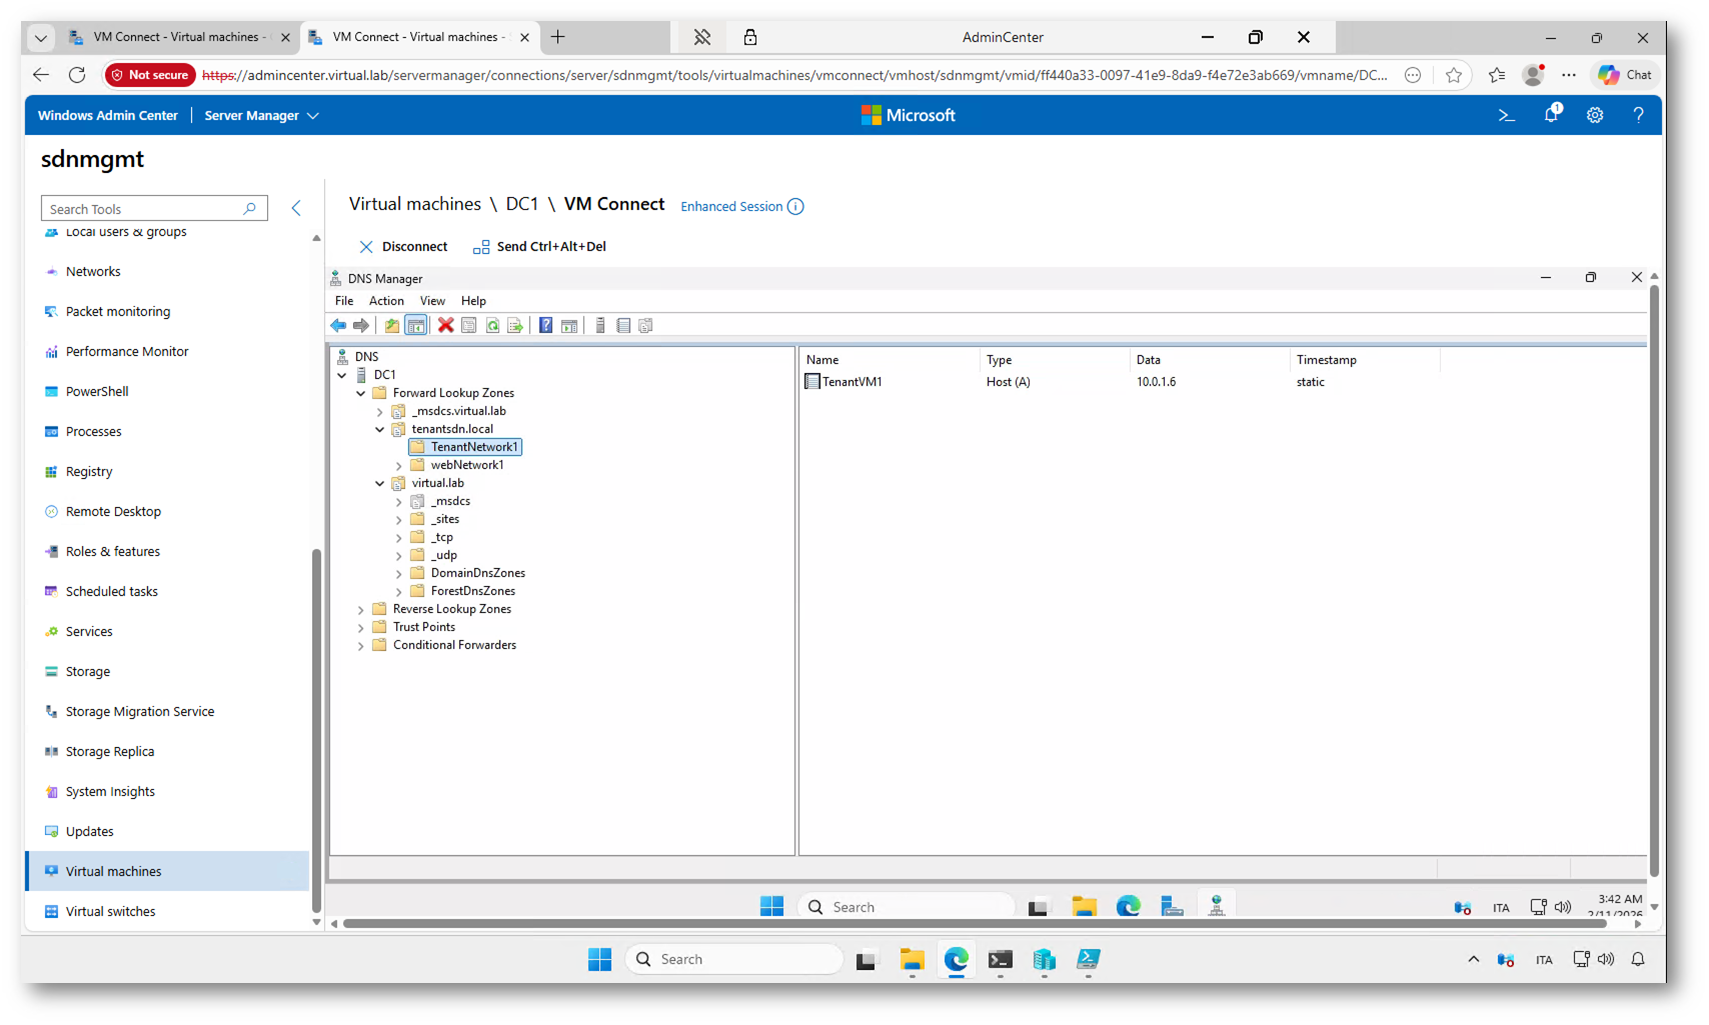
Task: Click the PowerShell console icon in header
Action: coord(1507,116)
